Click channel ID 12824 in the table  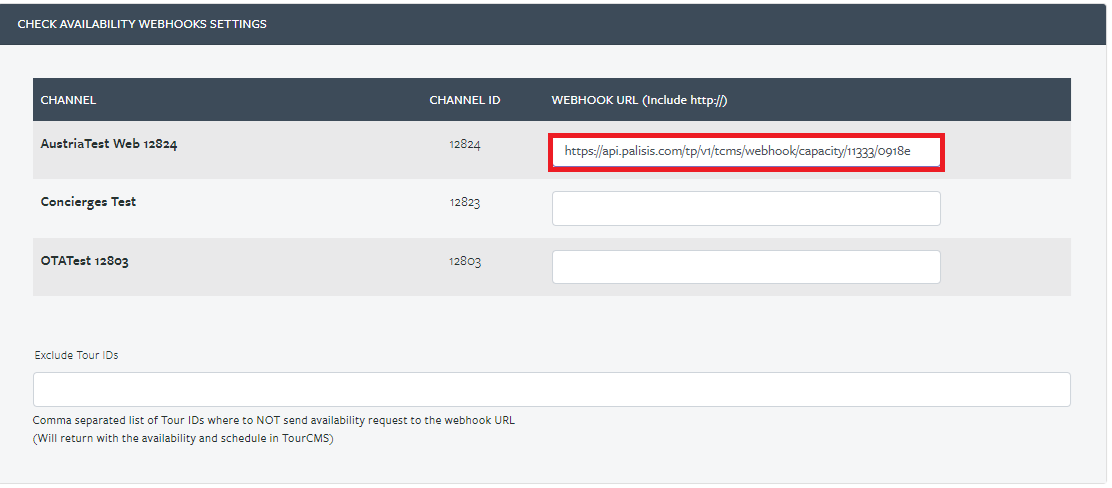click(x=465, y=145)
